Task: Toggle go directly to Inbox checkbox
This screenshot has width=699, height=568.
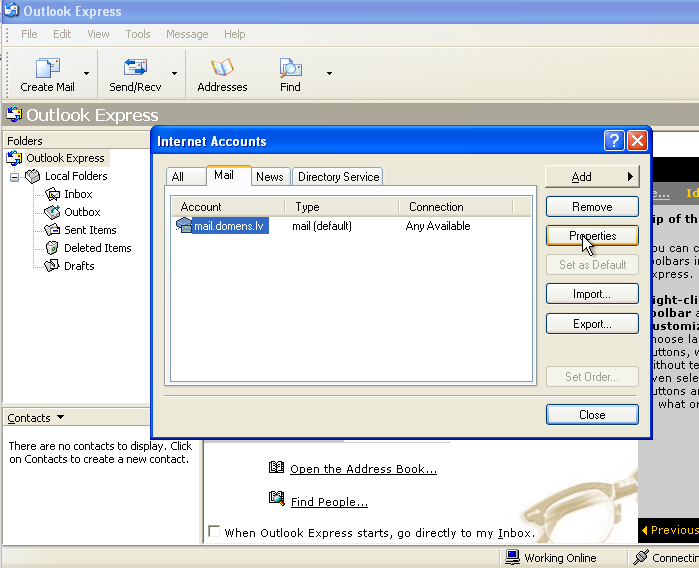Action: (214, 531)
